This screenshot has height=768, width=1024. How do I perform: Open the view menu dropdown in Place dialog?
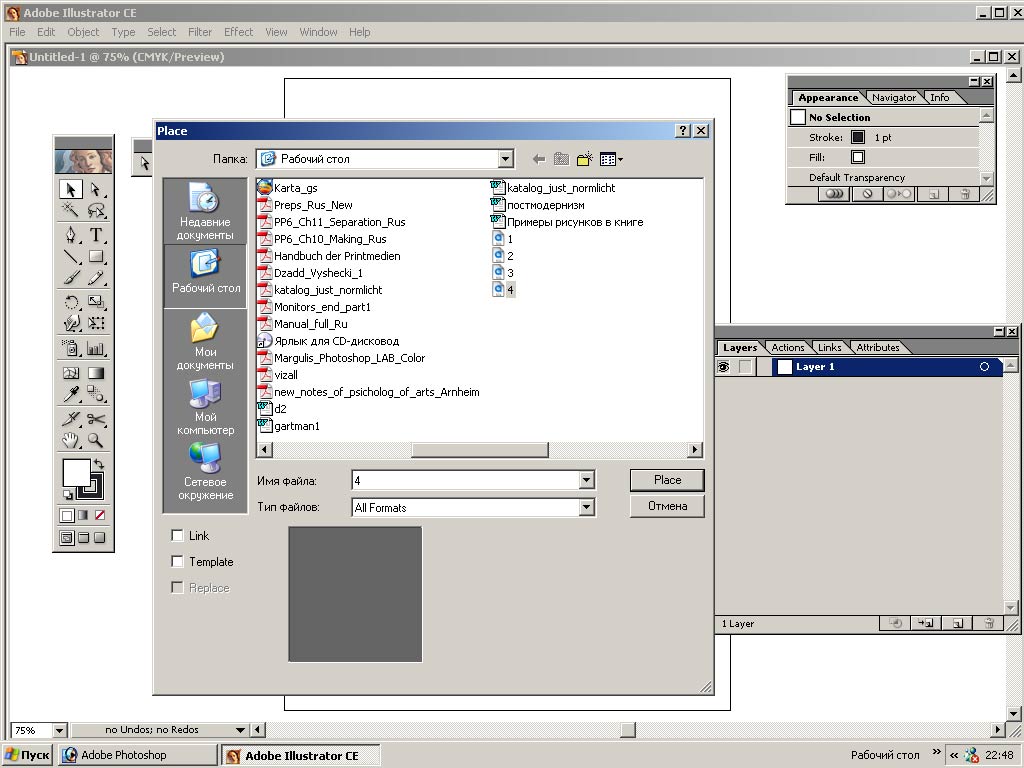pyautogui.click(x=611, y=159)
